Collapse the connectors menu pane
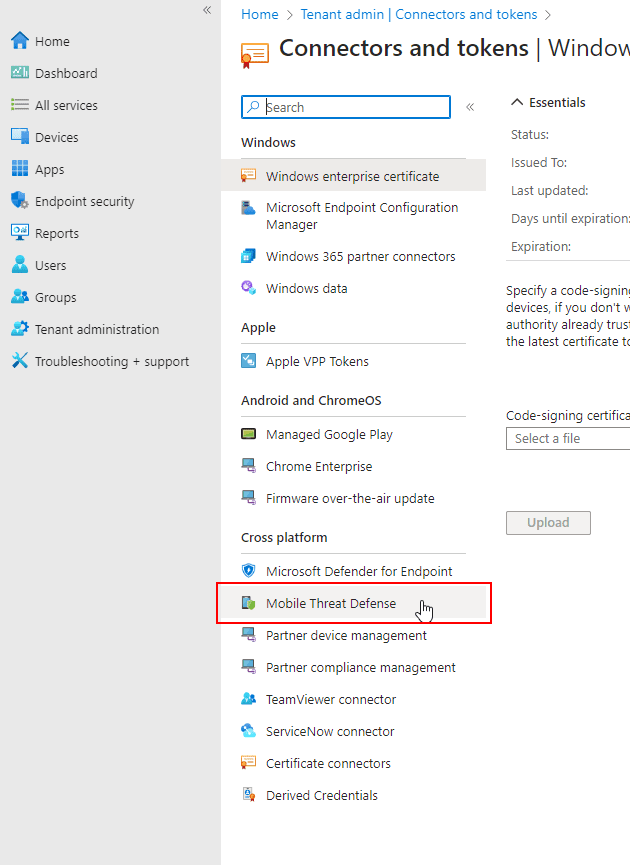630x865 pixels. (470, 107)
